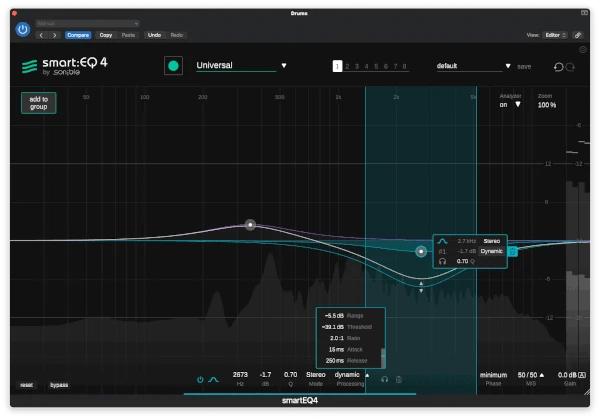Open the default preset dropdown arrow

pos(508,66)
